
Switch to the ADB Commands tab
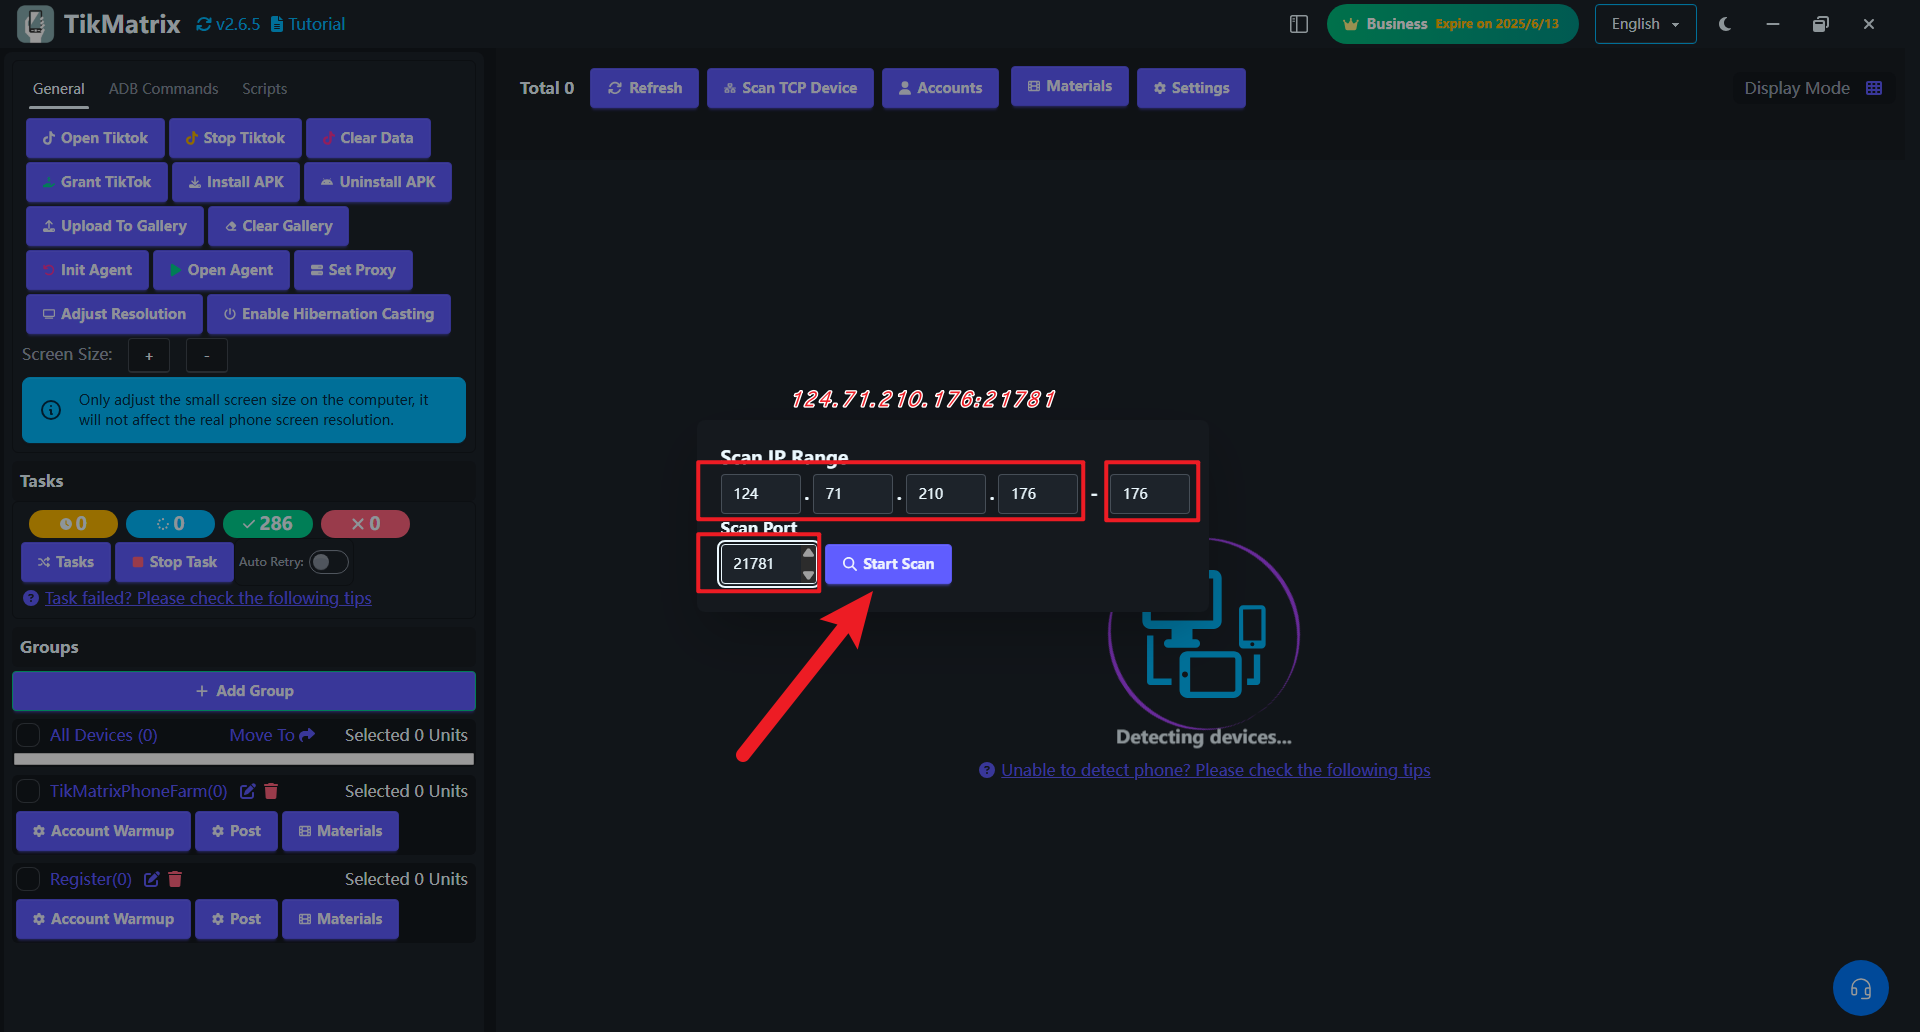(x=163, y=89)
